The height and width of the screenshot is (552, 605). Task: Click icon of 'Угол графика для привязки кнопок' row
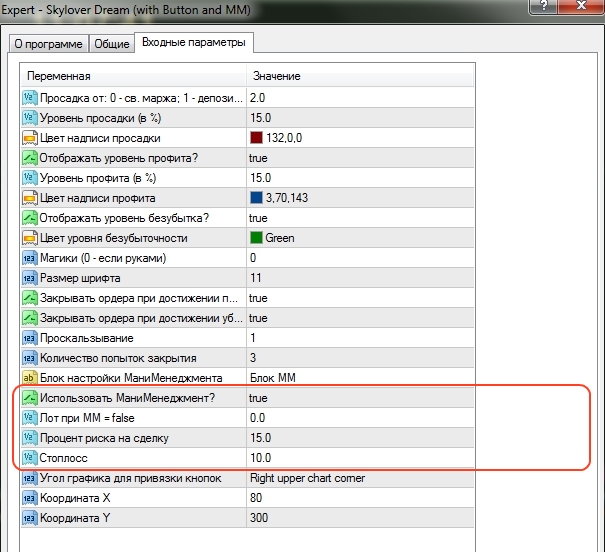30,478
